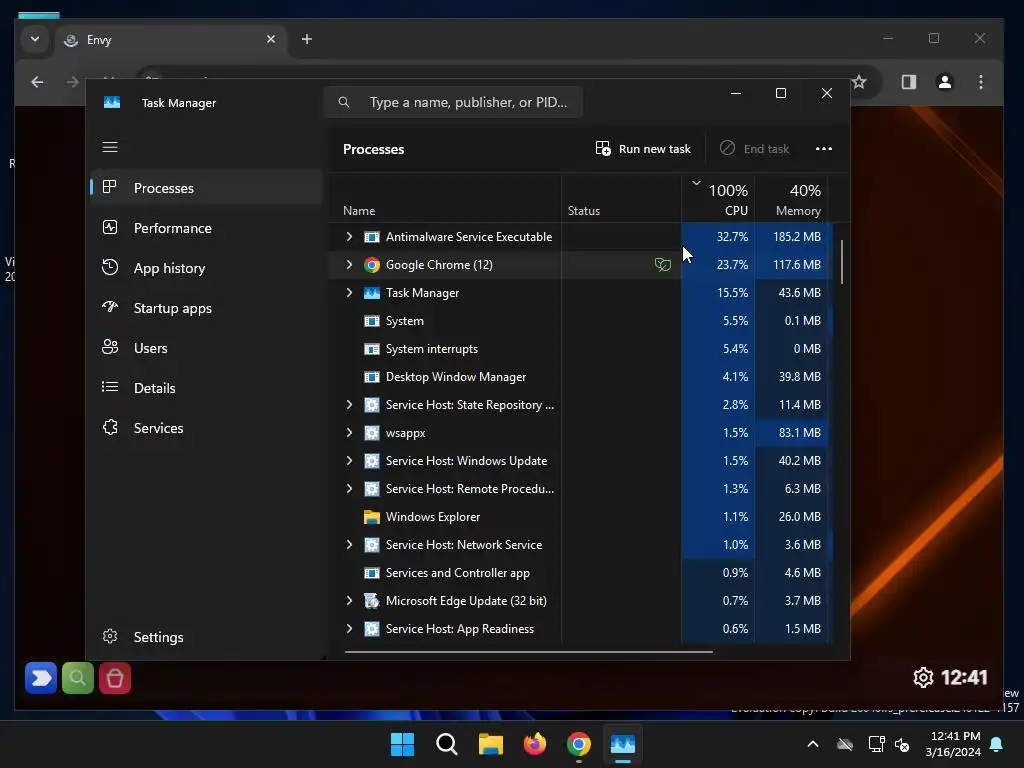Open App history in sidebar
Viewport: 1024px width, 768px height.
click(206, 268)
